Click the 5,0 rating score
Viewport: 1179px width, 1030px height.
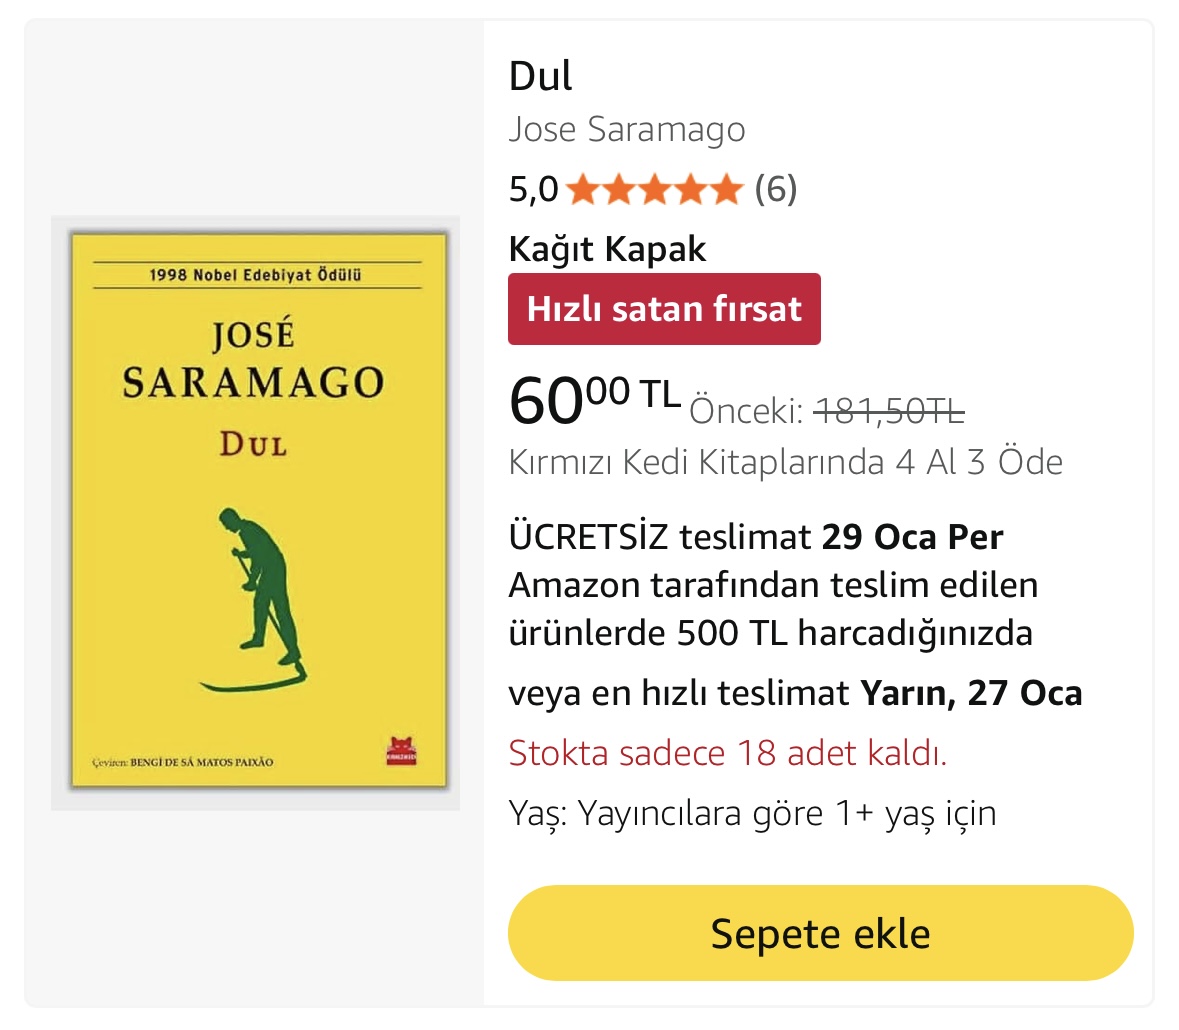click(x=533, y=189)
